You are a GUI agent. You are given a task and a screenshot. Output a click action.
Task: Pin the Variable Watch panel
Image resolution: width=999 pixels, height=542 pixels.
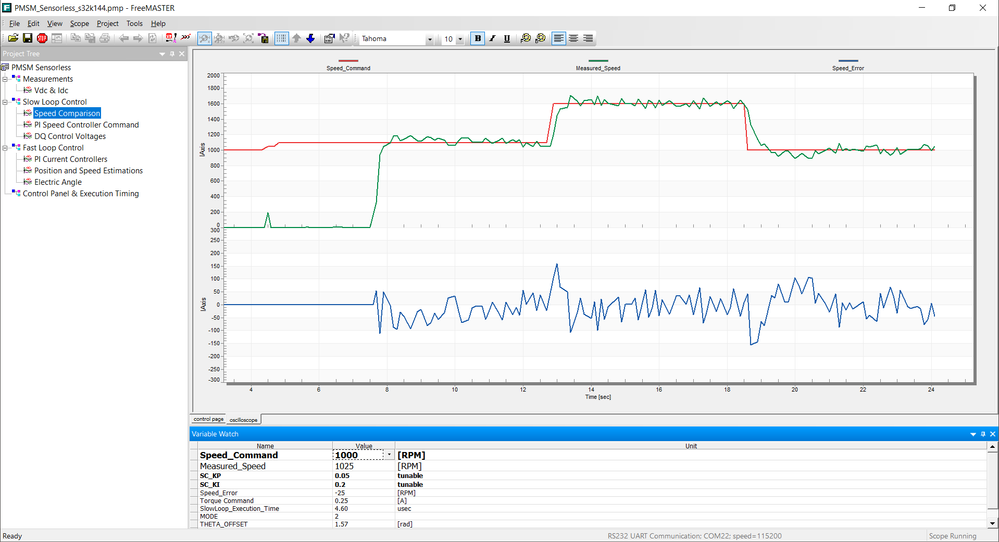click(983, 434)
